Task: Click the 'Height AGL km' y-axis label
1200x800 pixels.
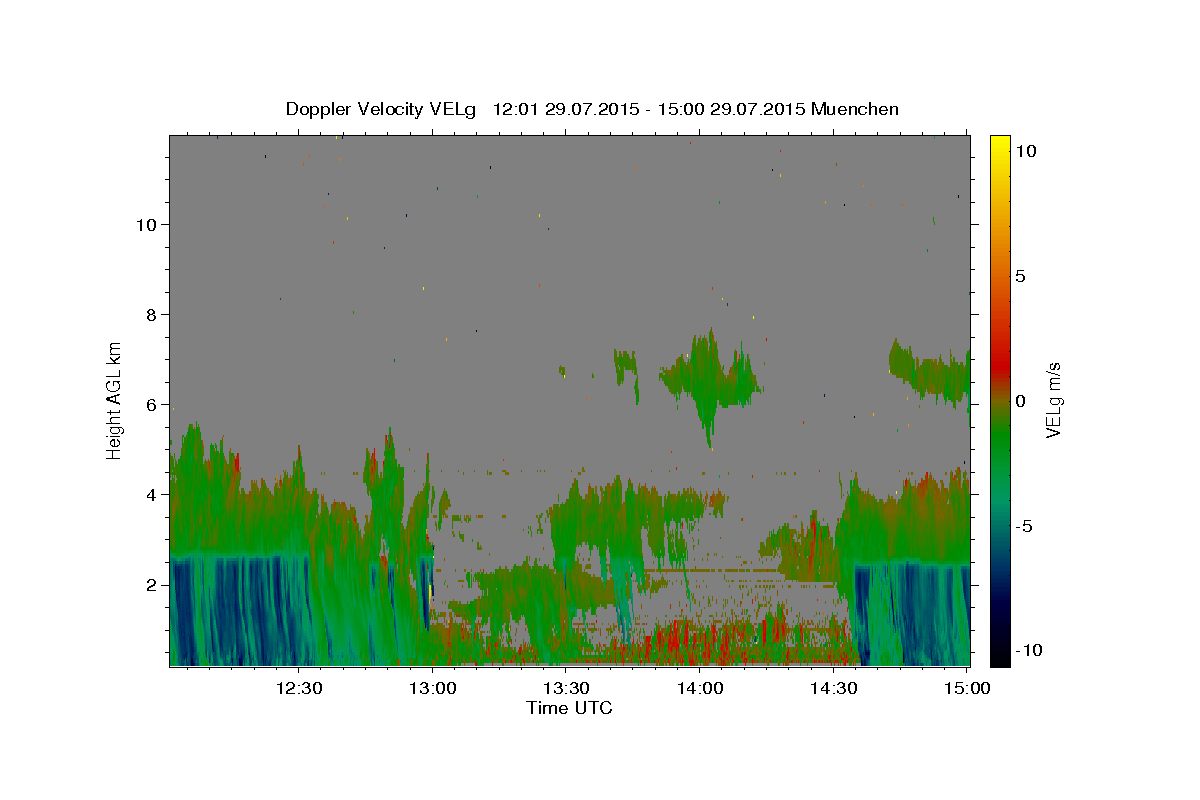Action: [x=115, y=400]
